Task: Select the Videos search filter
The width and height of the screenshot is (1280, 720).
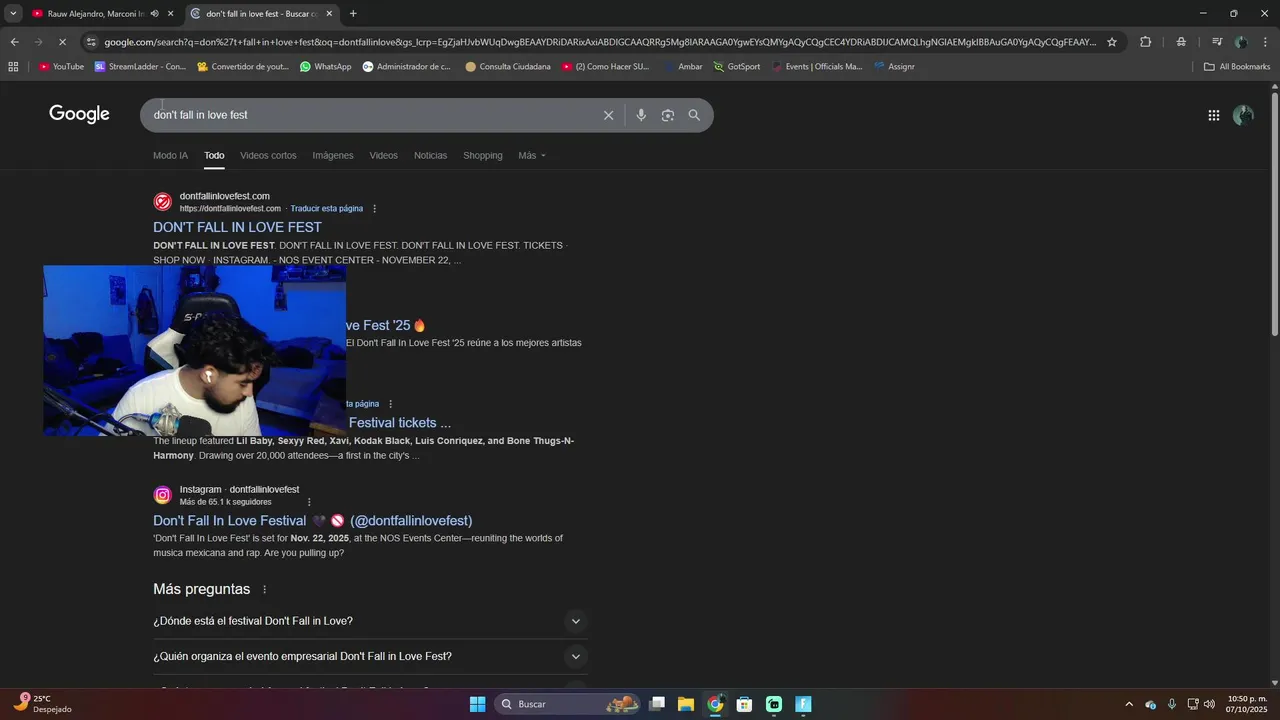Action: point(383,156)
